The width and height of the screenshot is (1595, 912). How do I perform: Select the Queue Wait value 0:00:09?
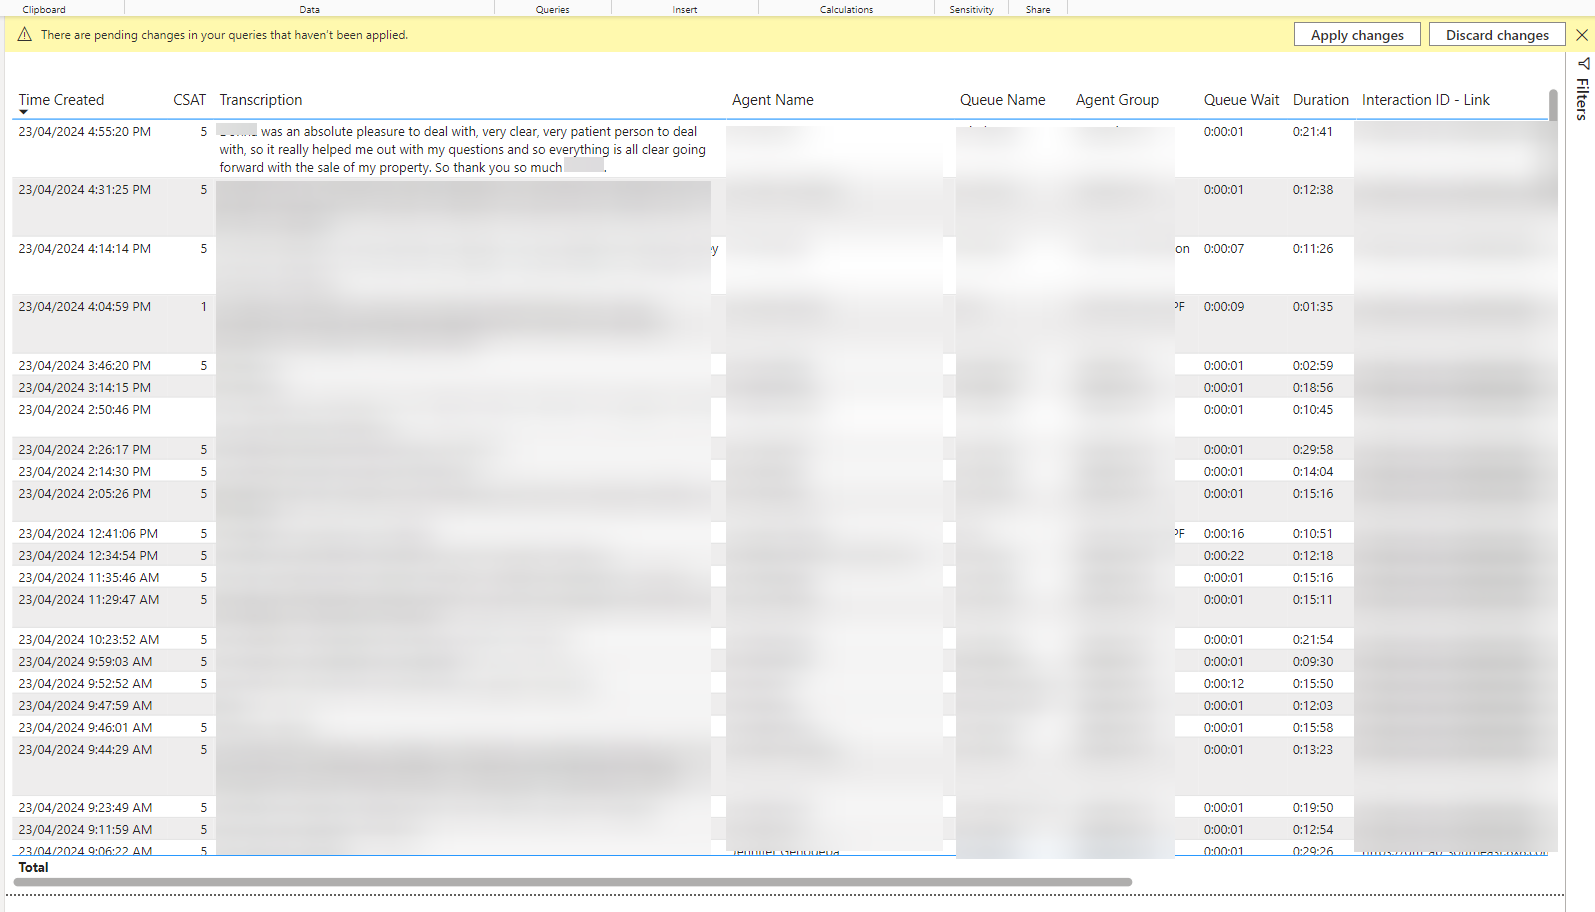point(1224,307)
